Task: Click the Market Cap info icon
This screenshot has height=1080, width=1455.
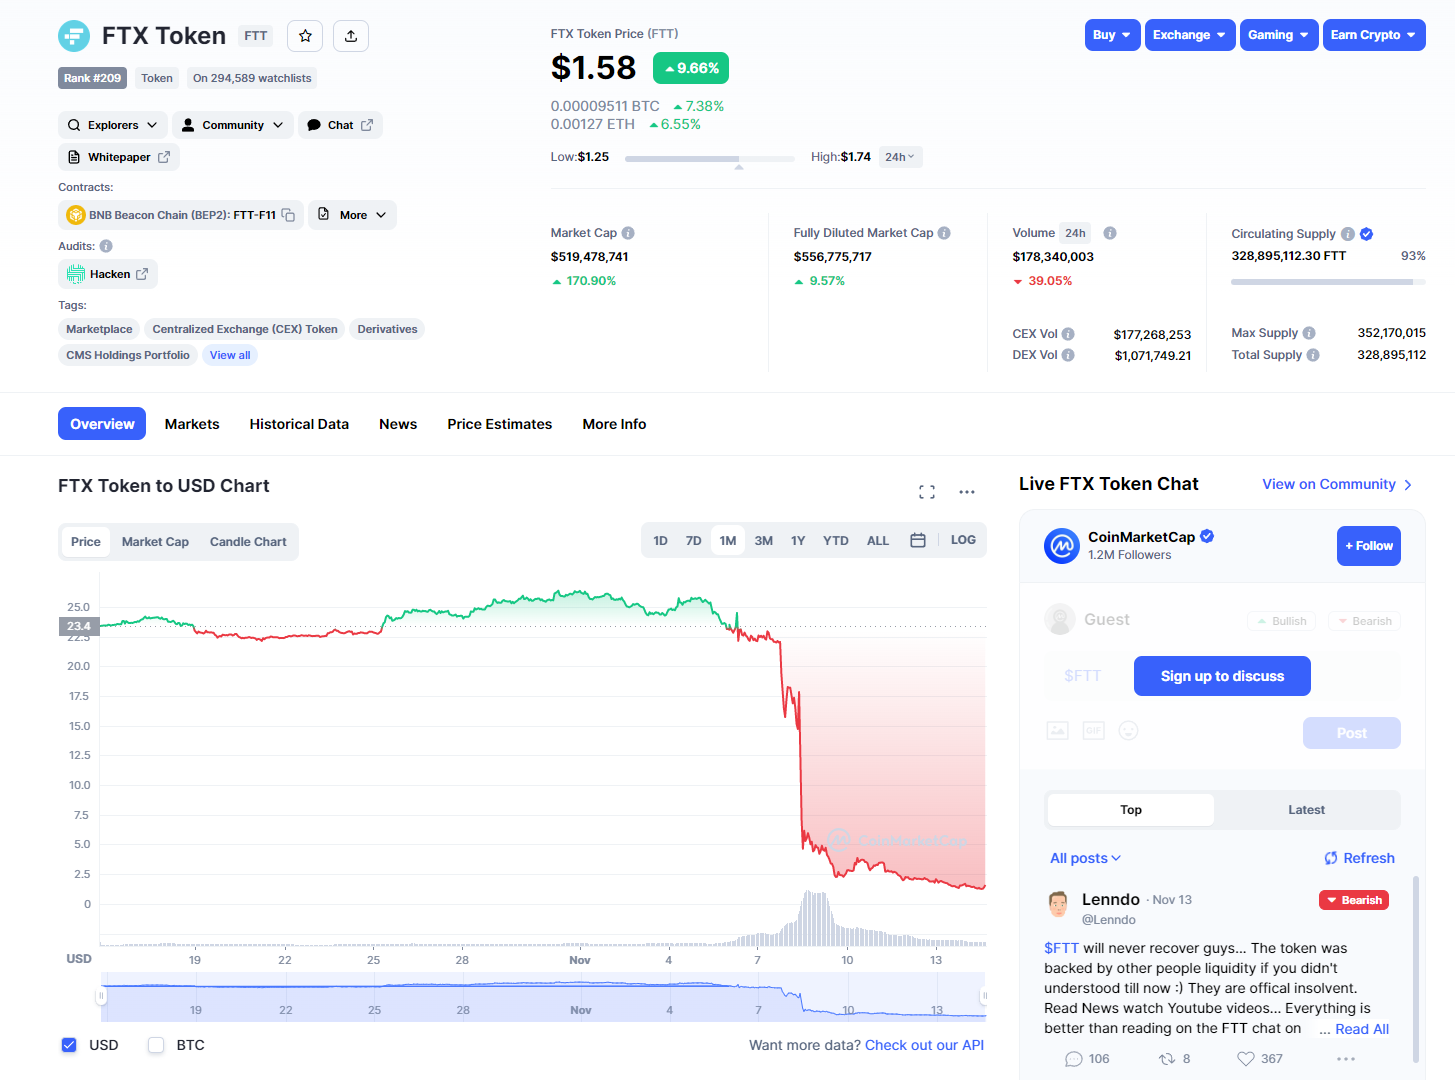Action: click(x=628, y=233)
